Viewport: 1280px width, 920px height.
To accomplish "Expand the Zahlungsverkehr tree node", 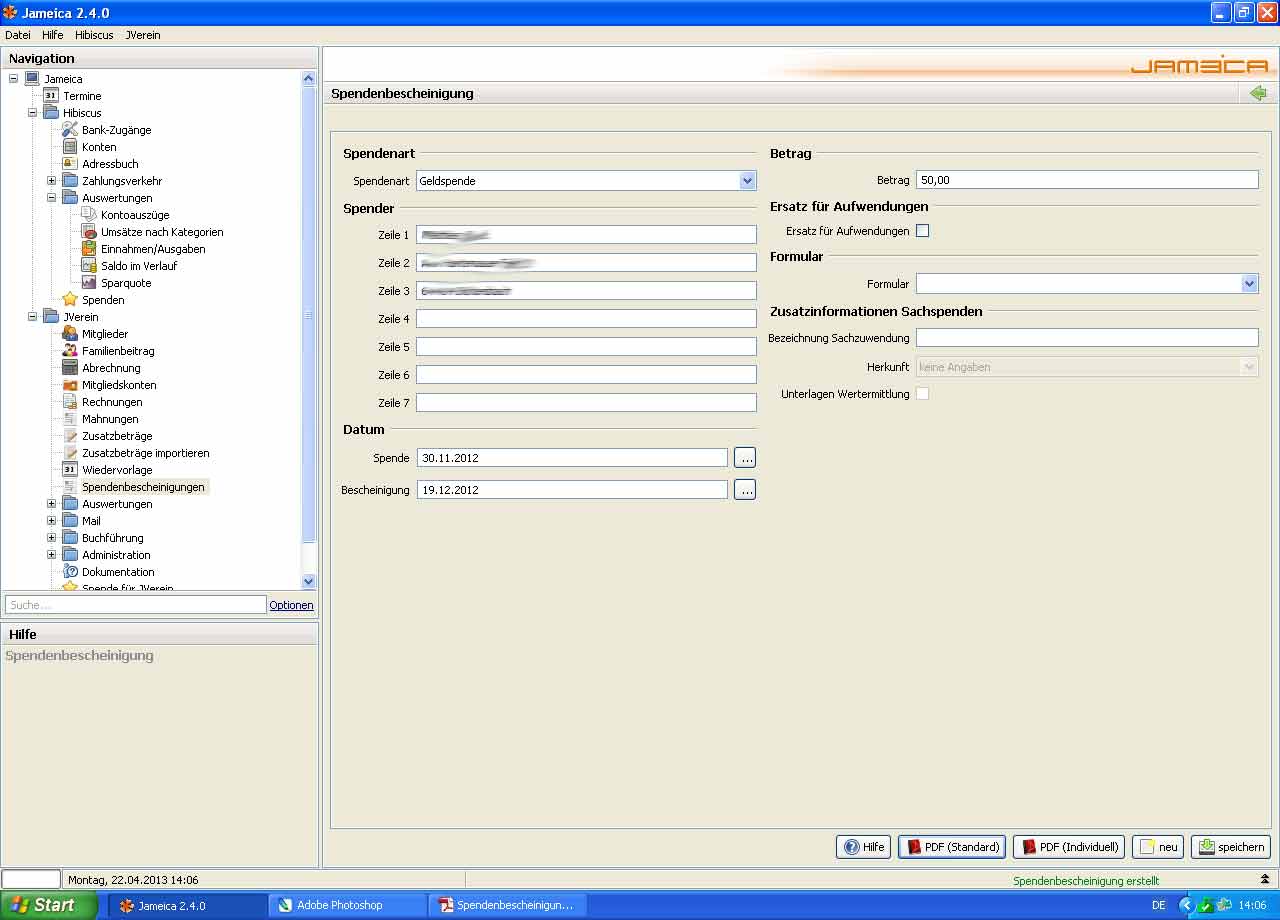I will coord(51,181).
